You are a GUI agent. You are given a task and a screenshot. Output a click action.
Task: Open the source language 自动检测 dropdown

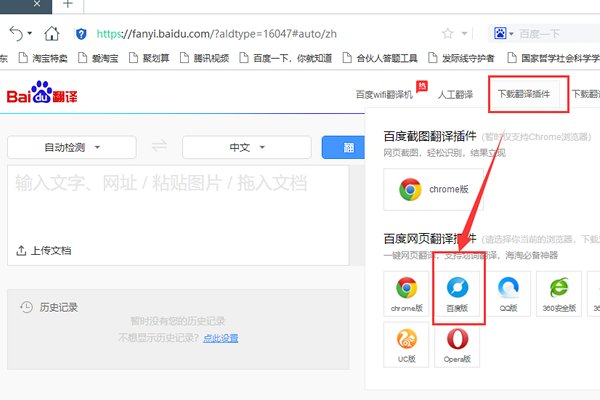point(72,147)
